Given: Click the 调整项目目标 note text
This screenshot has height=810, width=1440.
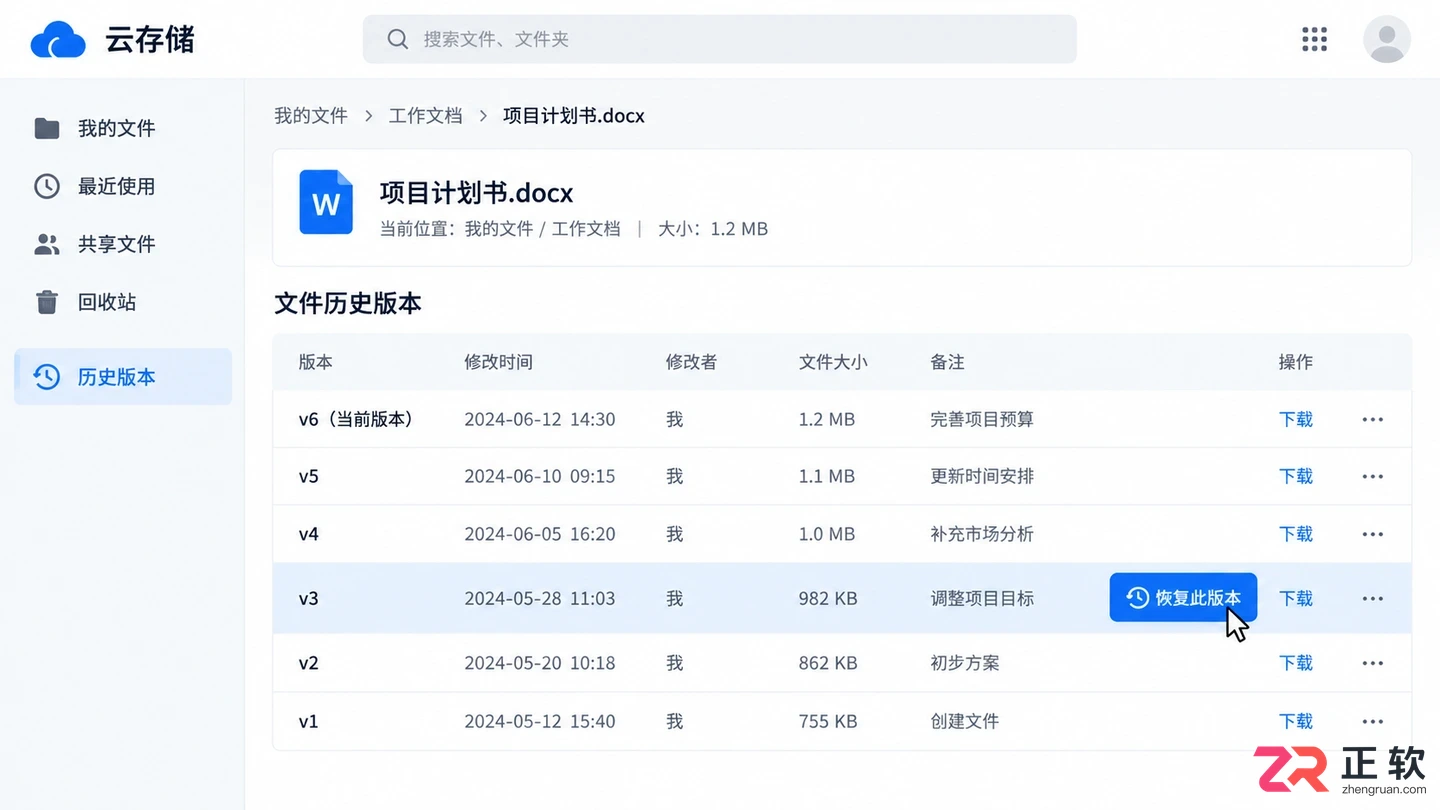Looking at the screenshot, I should 982,599.
